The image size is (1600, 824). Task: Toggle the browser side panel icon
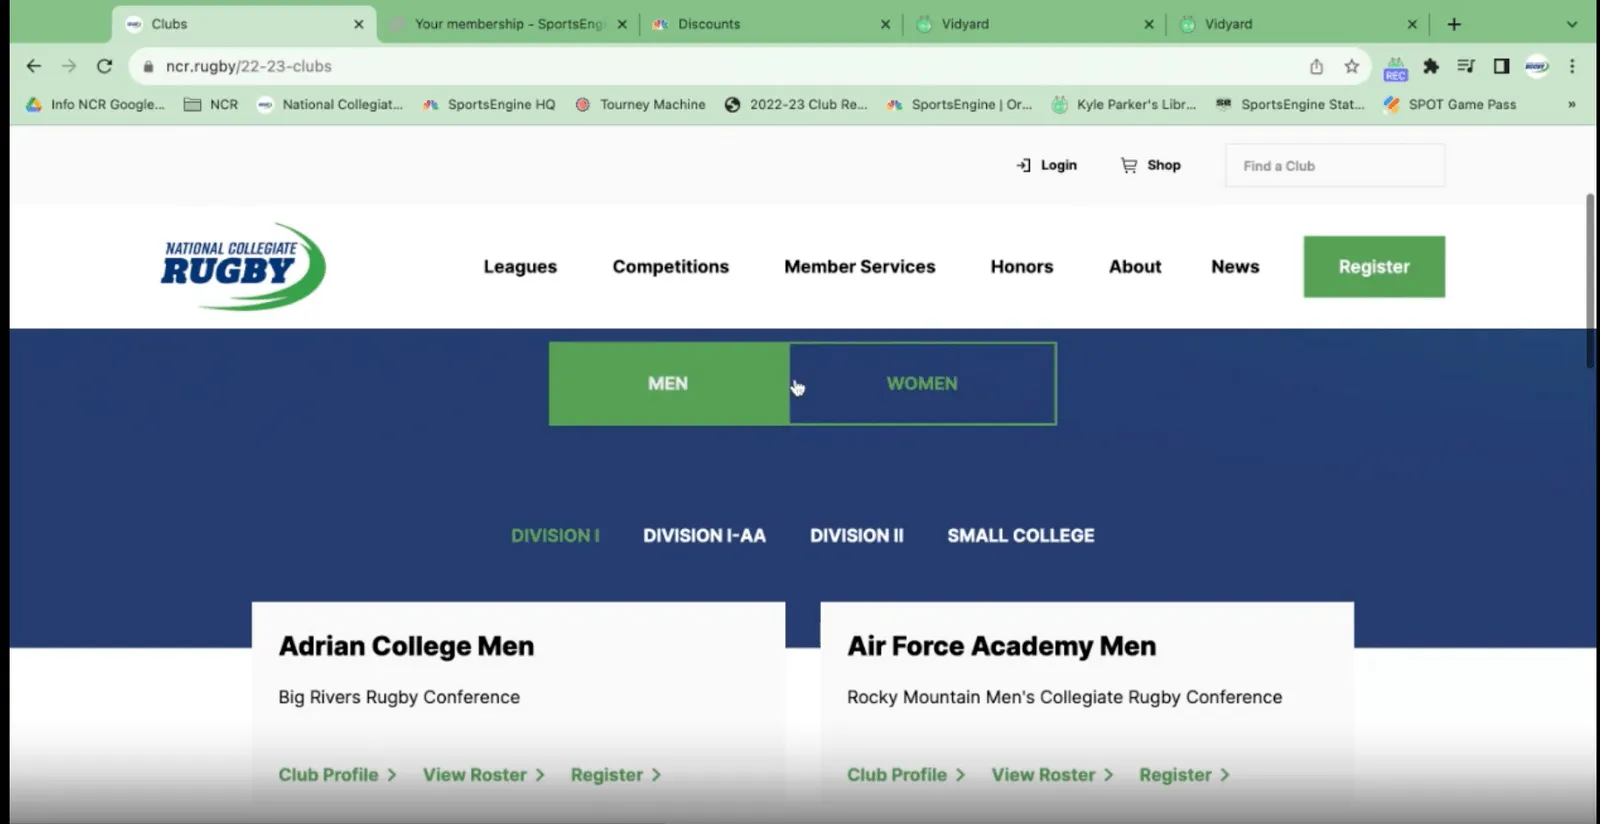point(1501,66)
